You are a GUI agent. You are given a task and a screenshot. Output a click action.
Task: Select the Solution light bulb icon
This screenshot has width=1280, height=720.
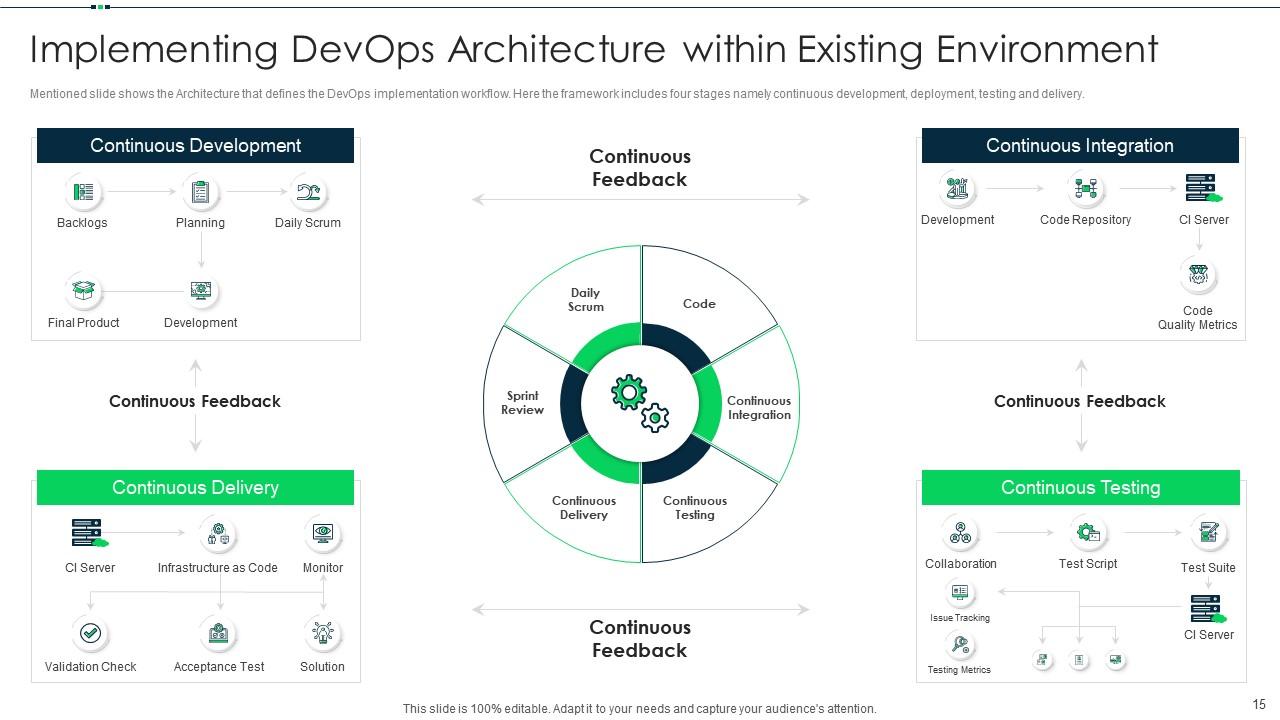322,632
